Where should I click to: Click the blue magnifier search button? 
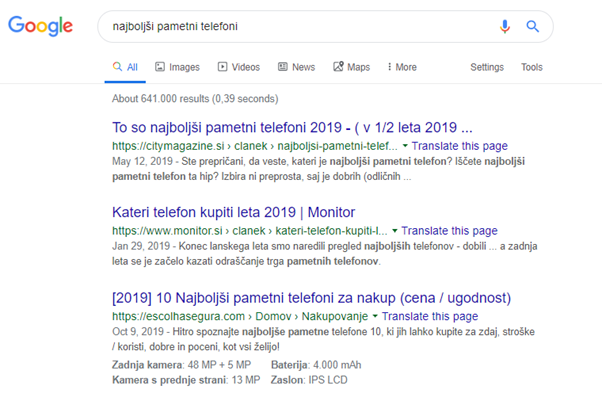[533, 26]
